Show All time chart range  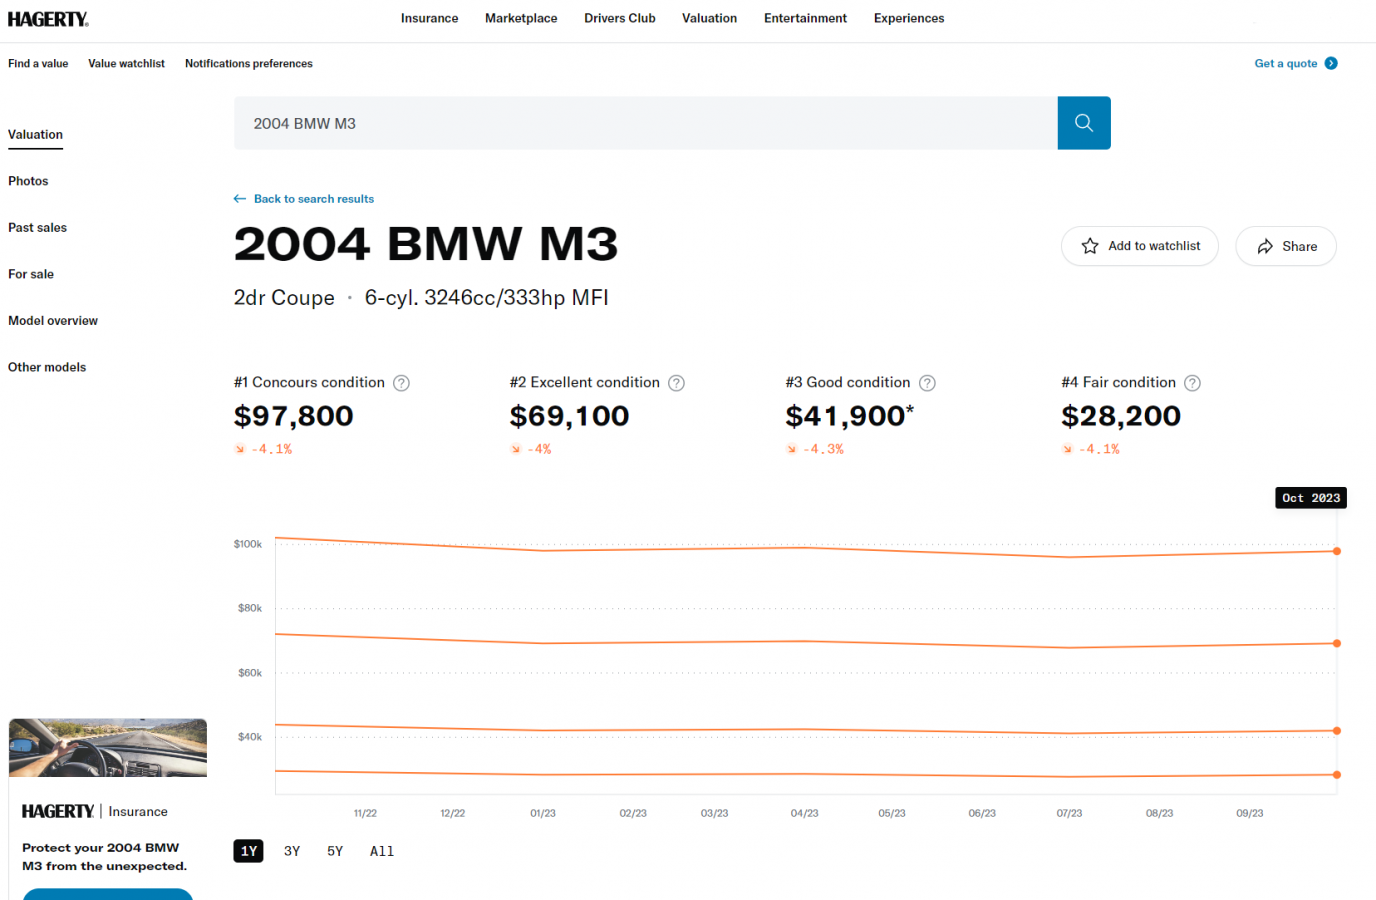click(382, 851)
